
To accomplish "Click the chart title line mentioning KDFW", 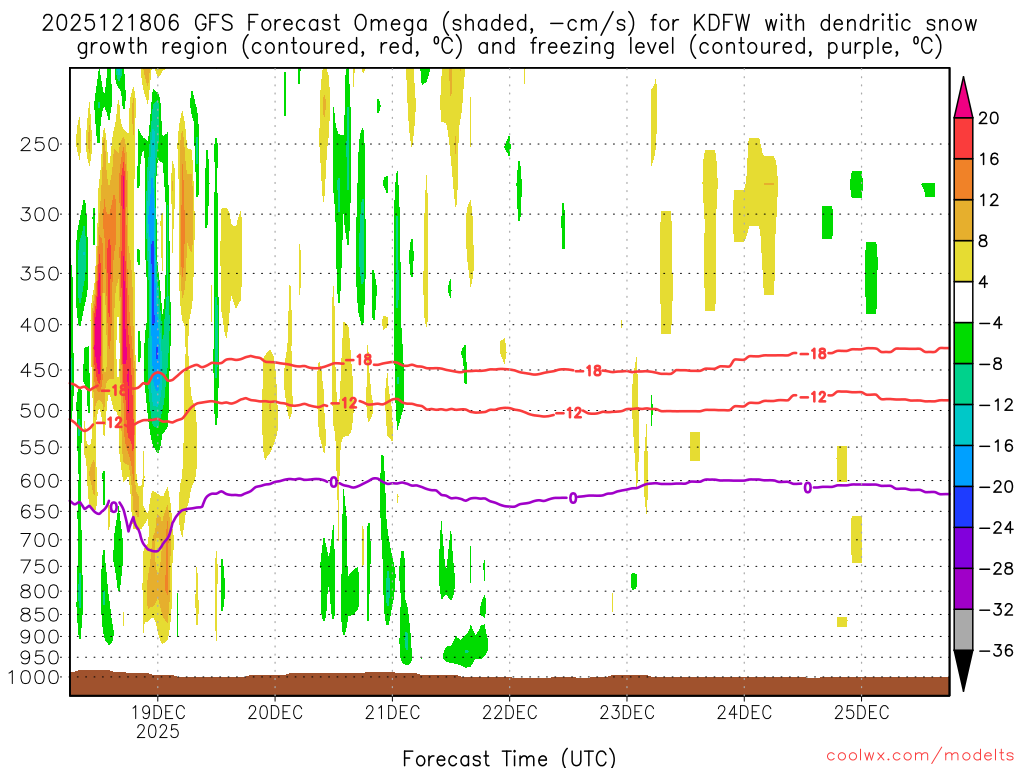I will point(509,24).
